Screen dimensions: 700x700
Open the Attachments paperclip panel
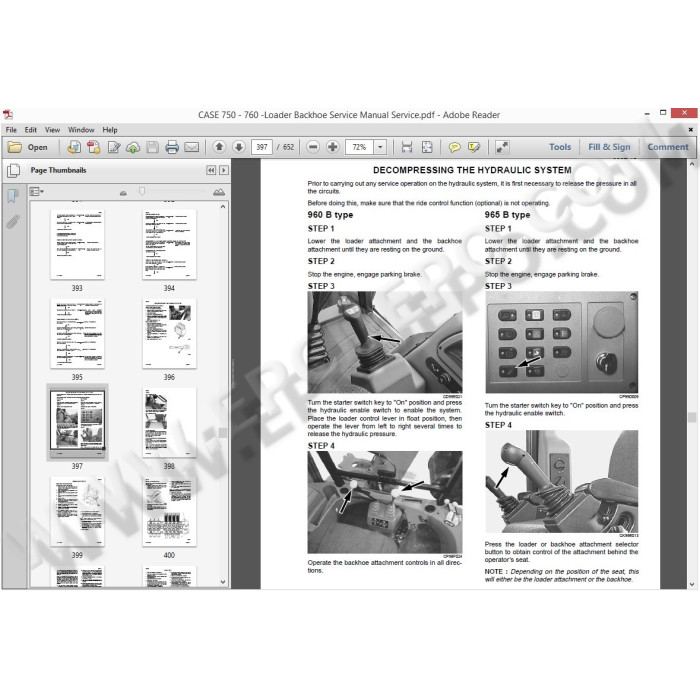(x=13, y=221)
